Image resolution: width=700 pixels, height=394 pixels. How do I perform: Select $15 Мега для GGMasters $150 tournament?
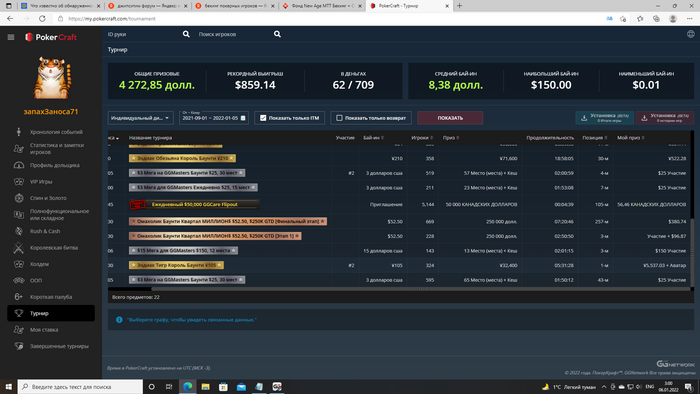point(183,251)
